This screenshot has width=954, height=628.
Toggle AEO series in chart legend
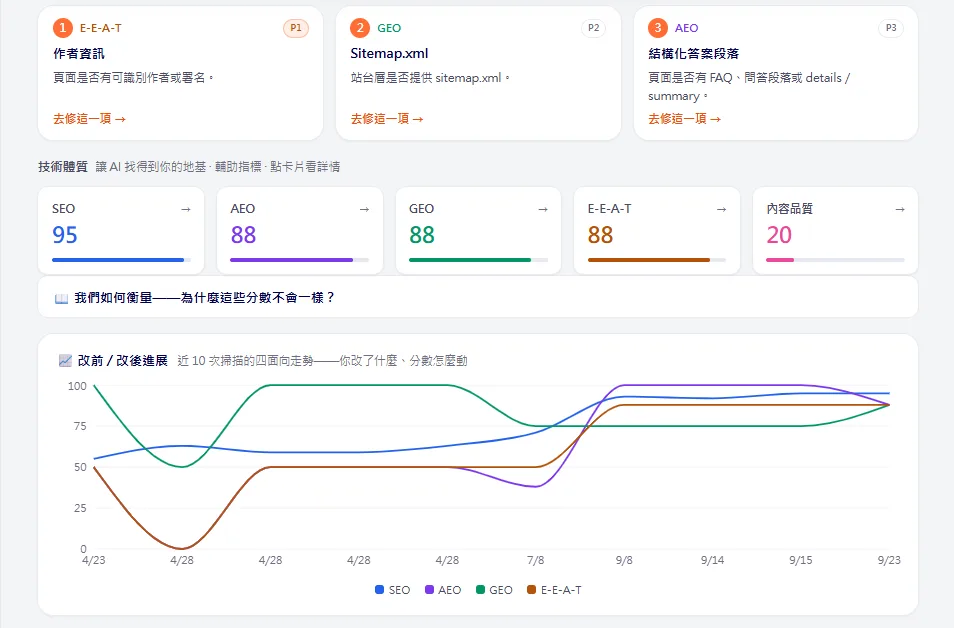443,590
